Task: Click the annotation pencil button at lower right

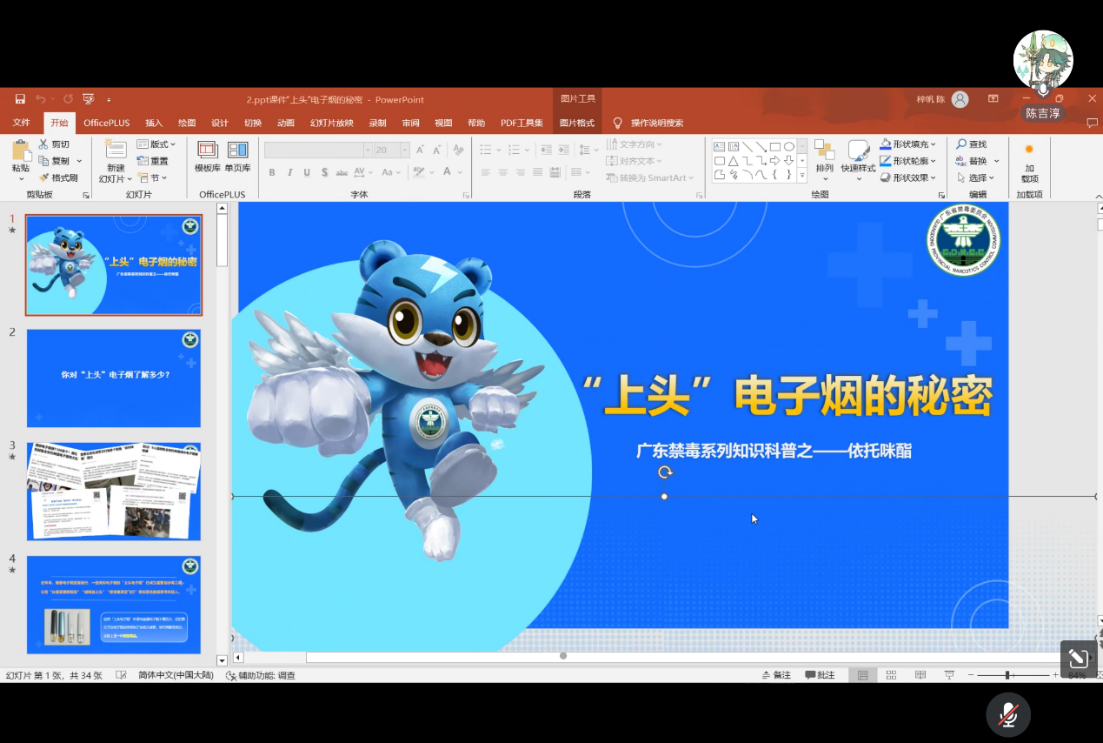Action: [1078, 659]
